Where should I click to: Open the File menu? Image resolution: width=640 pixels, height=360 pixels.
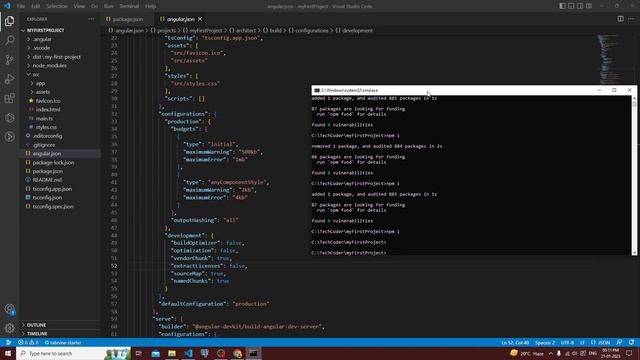(21, 6)
